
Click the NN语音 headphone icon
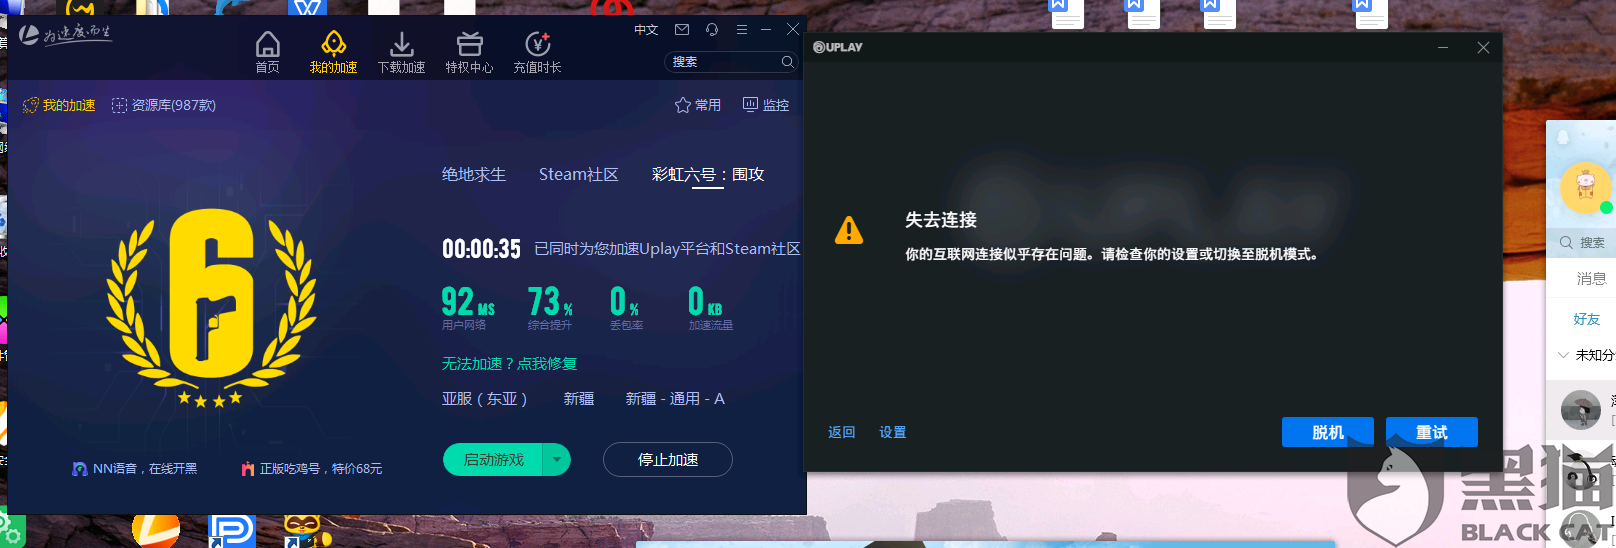tap(80, 468)
